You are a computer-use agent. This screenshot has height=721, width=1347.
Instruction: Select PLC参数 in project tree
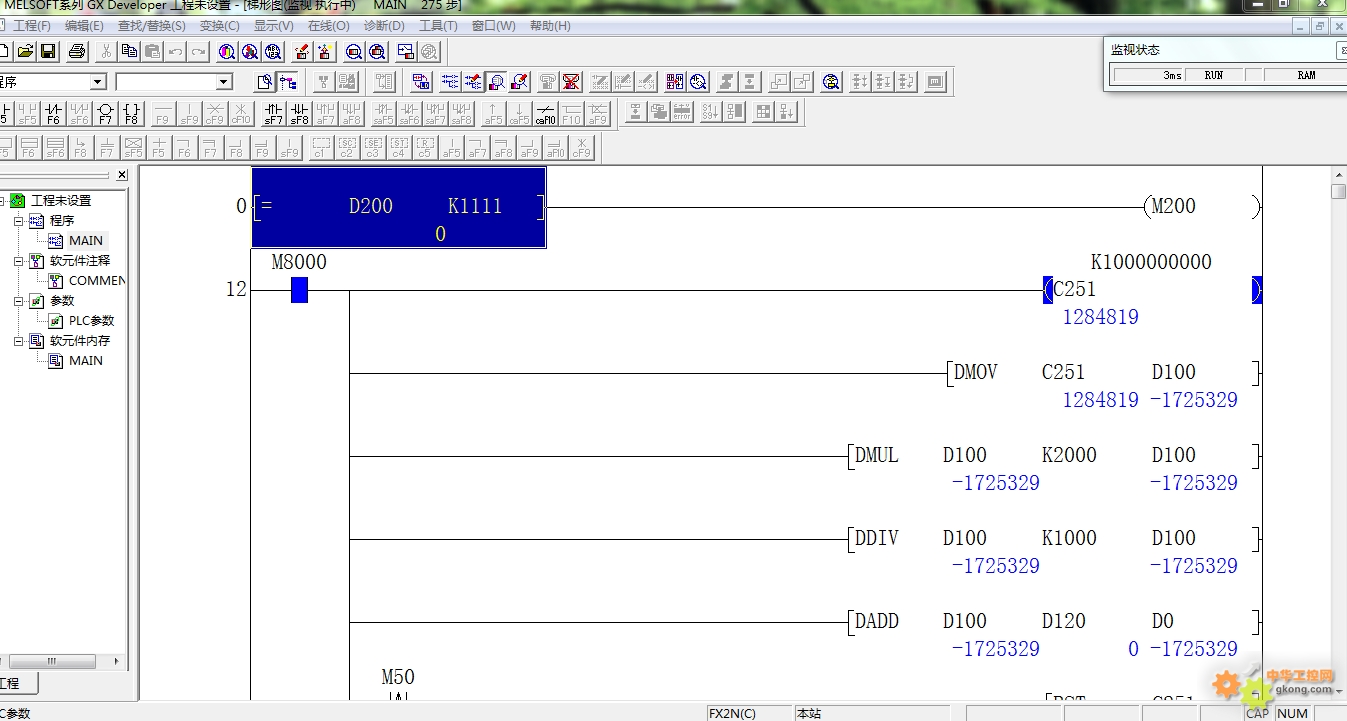click(x=91, y=320)
